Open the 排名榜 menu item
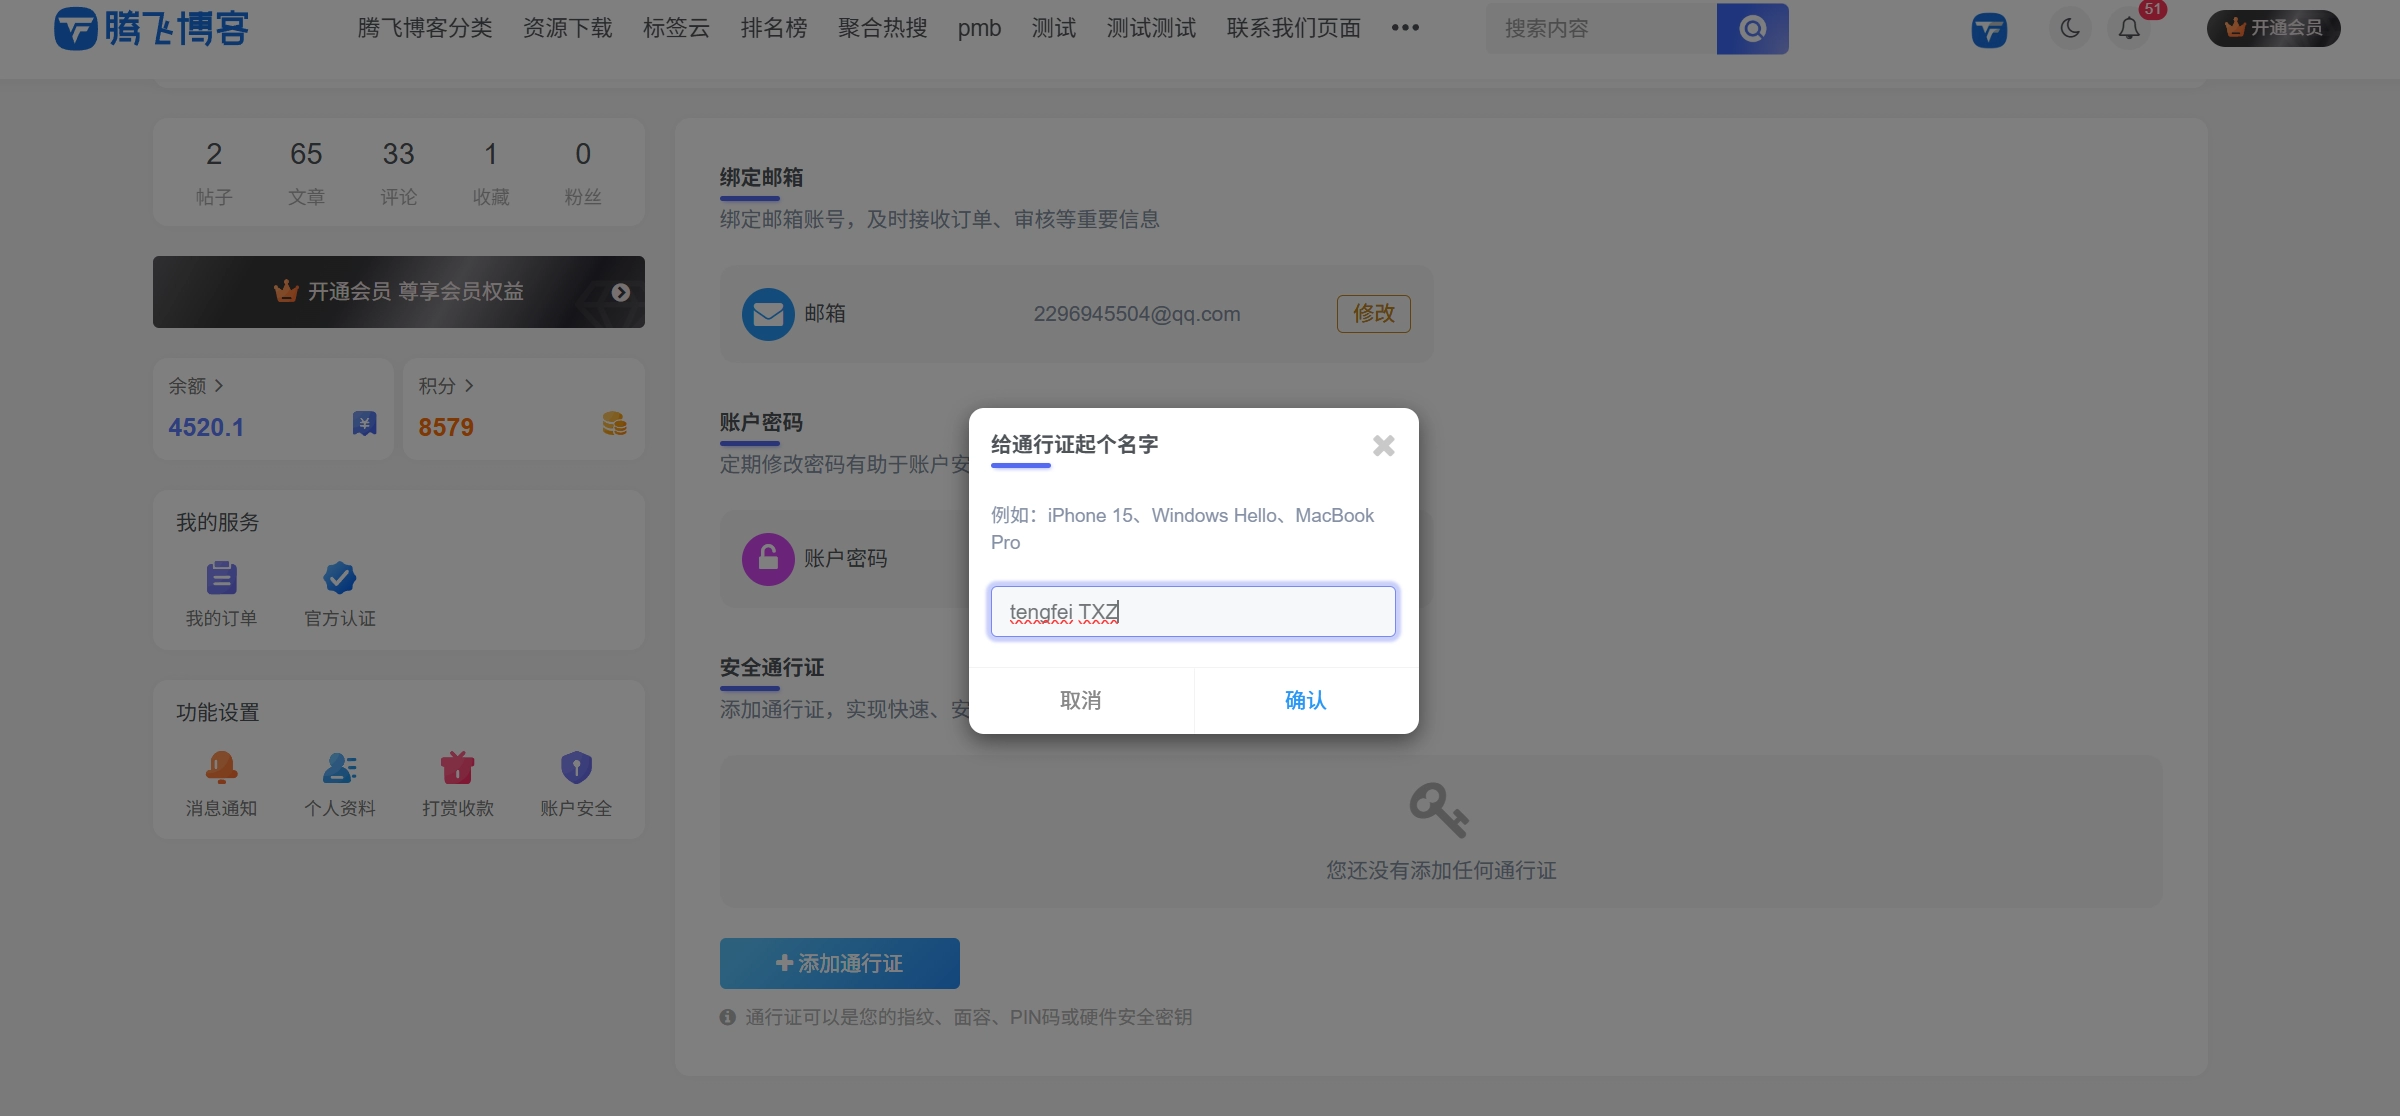This screenshot has height=1116, width=2400. 773,29
